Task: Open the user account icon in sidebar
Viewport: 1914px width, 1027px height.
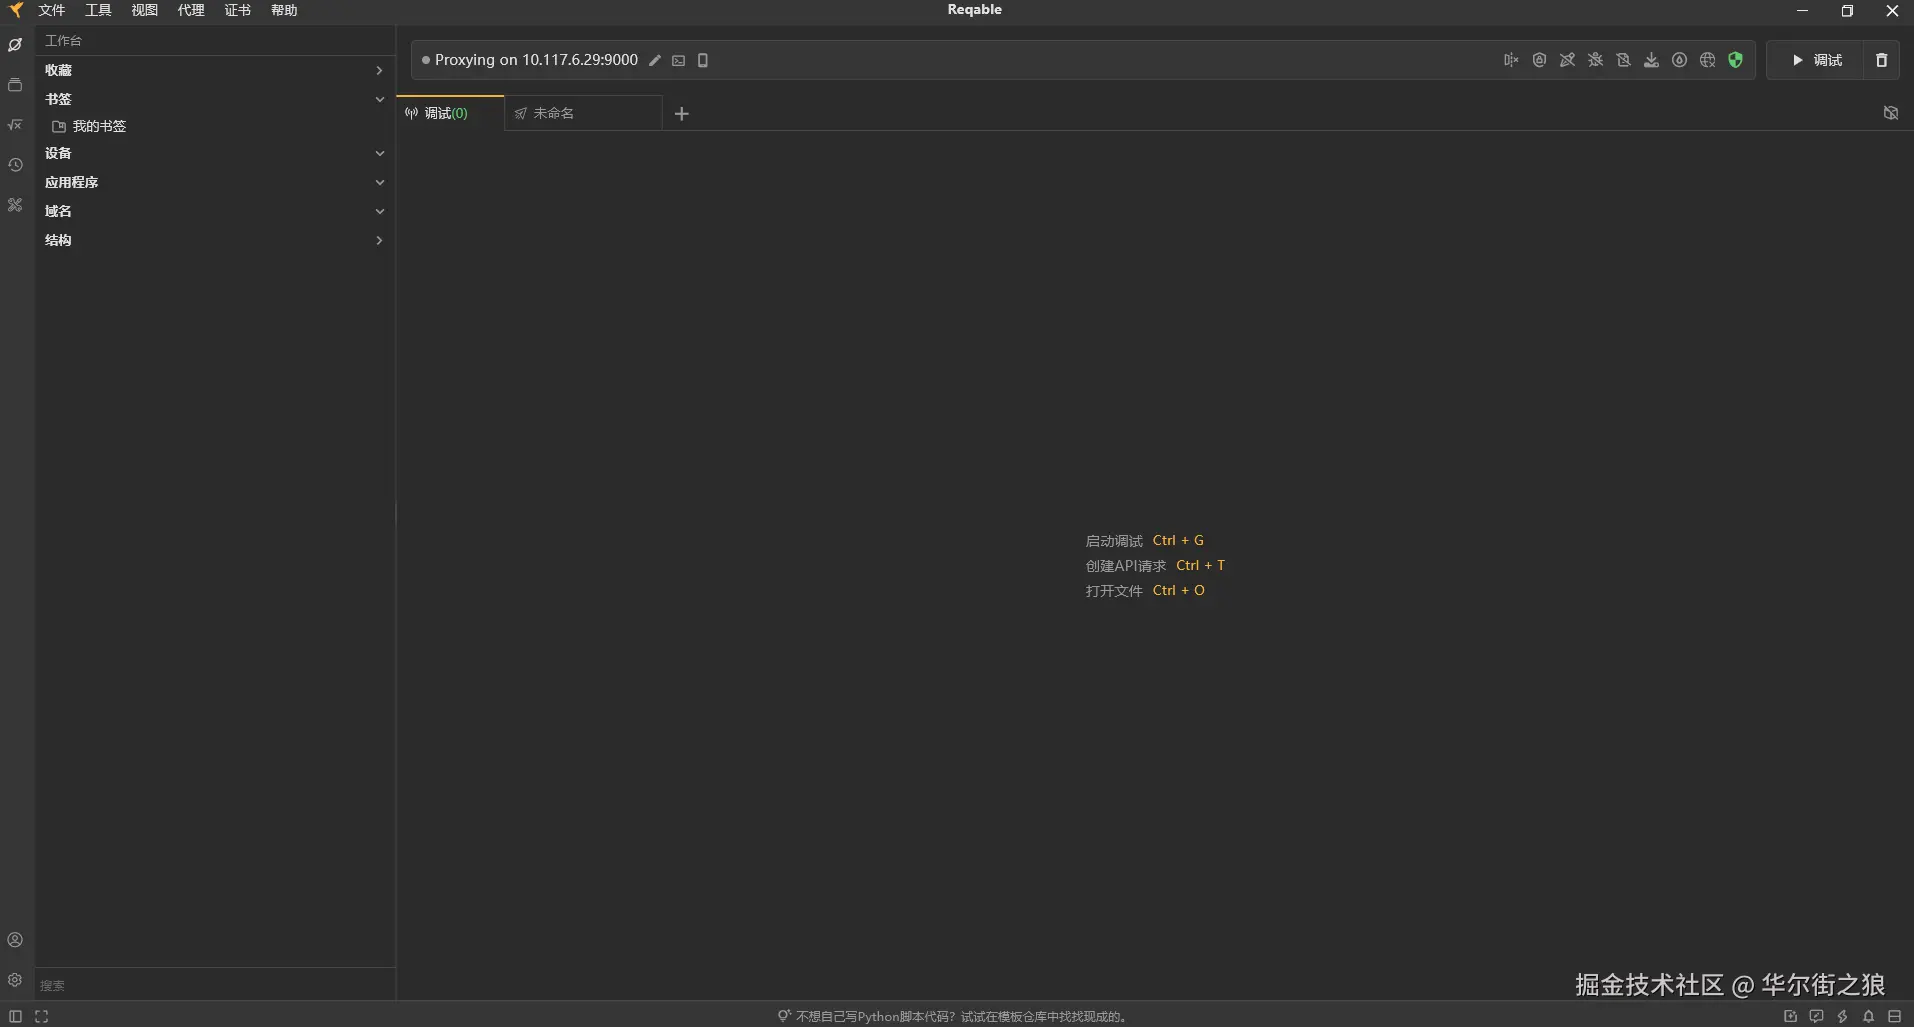Action: tap(15, 940)
